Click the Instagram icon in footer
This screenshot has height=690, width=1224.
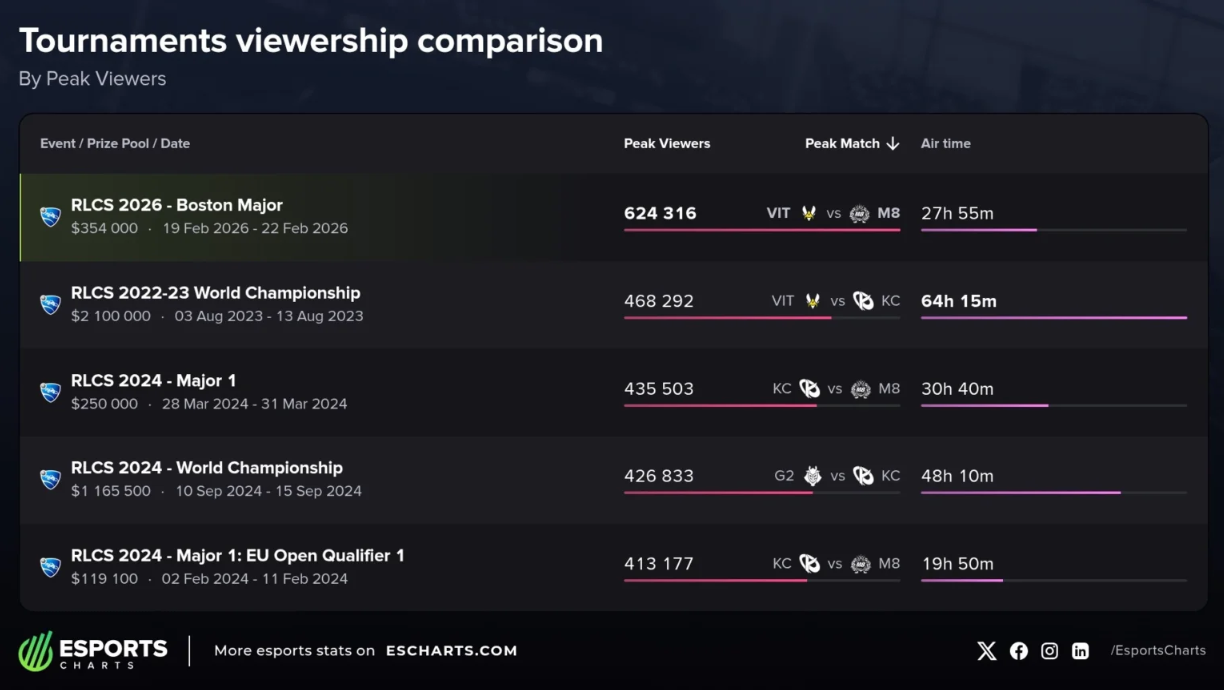pyautogui.click(x=1049, y=651)
